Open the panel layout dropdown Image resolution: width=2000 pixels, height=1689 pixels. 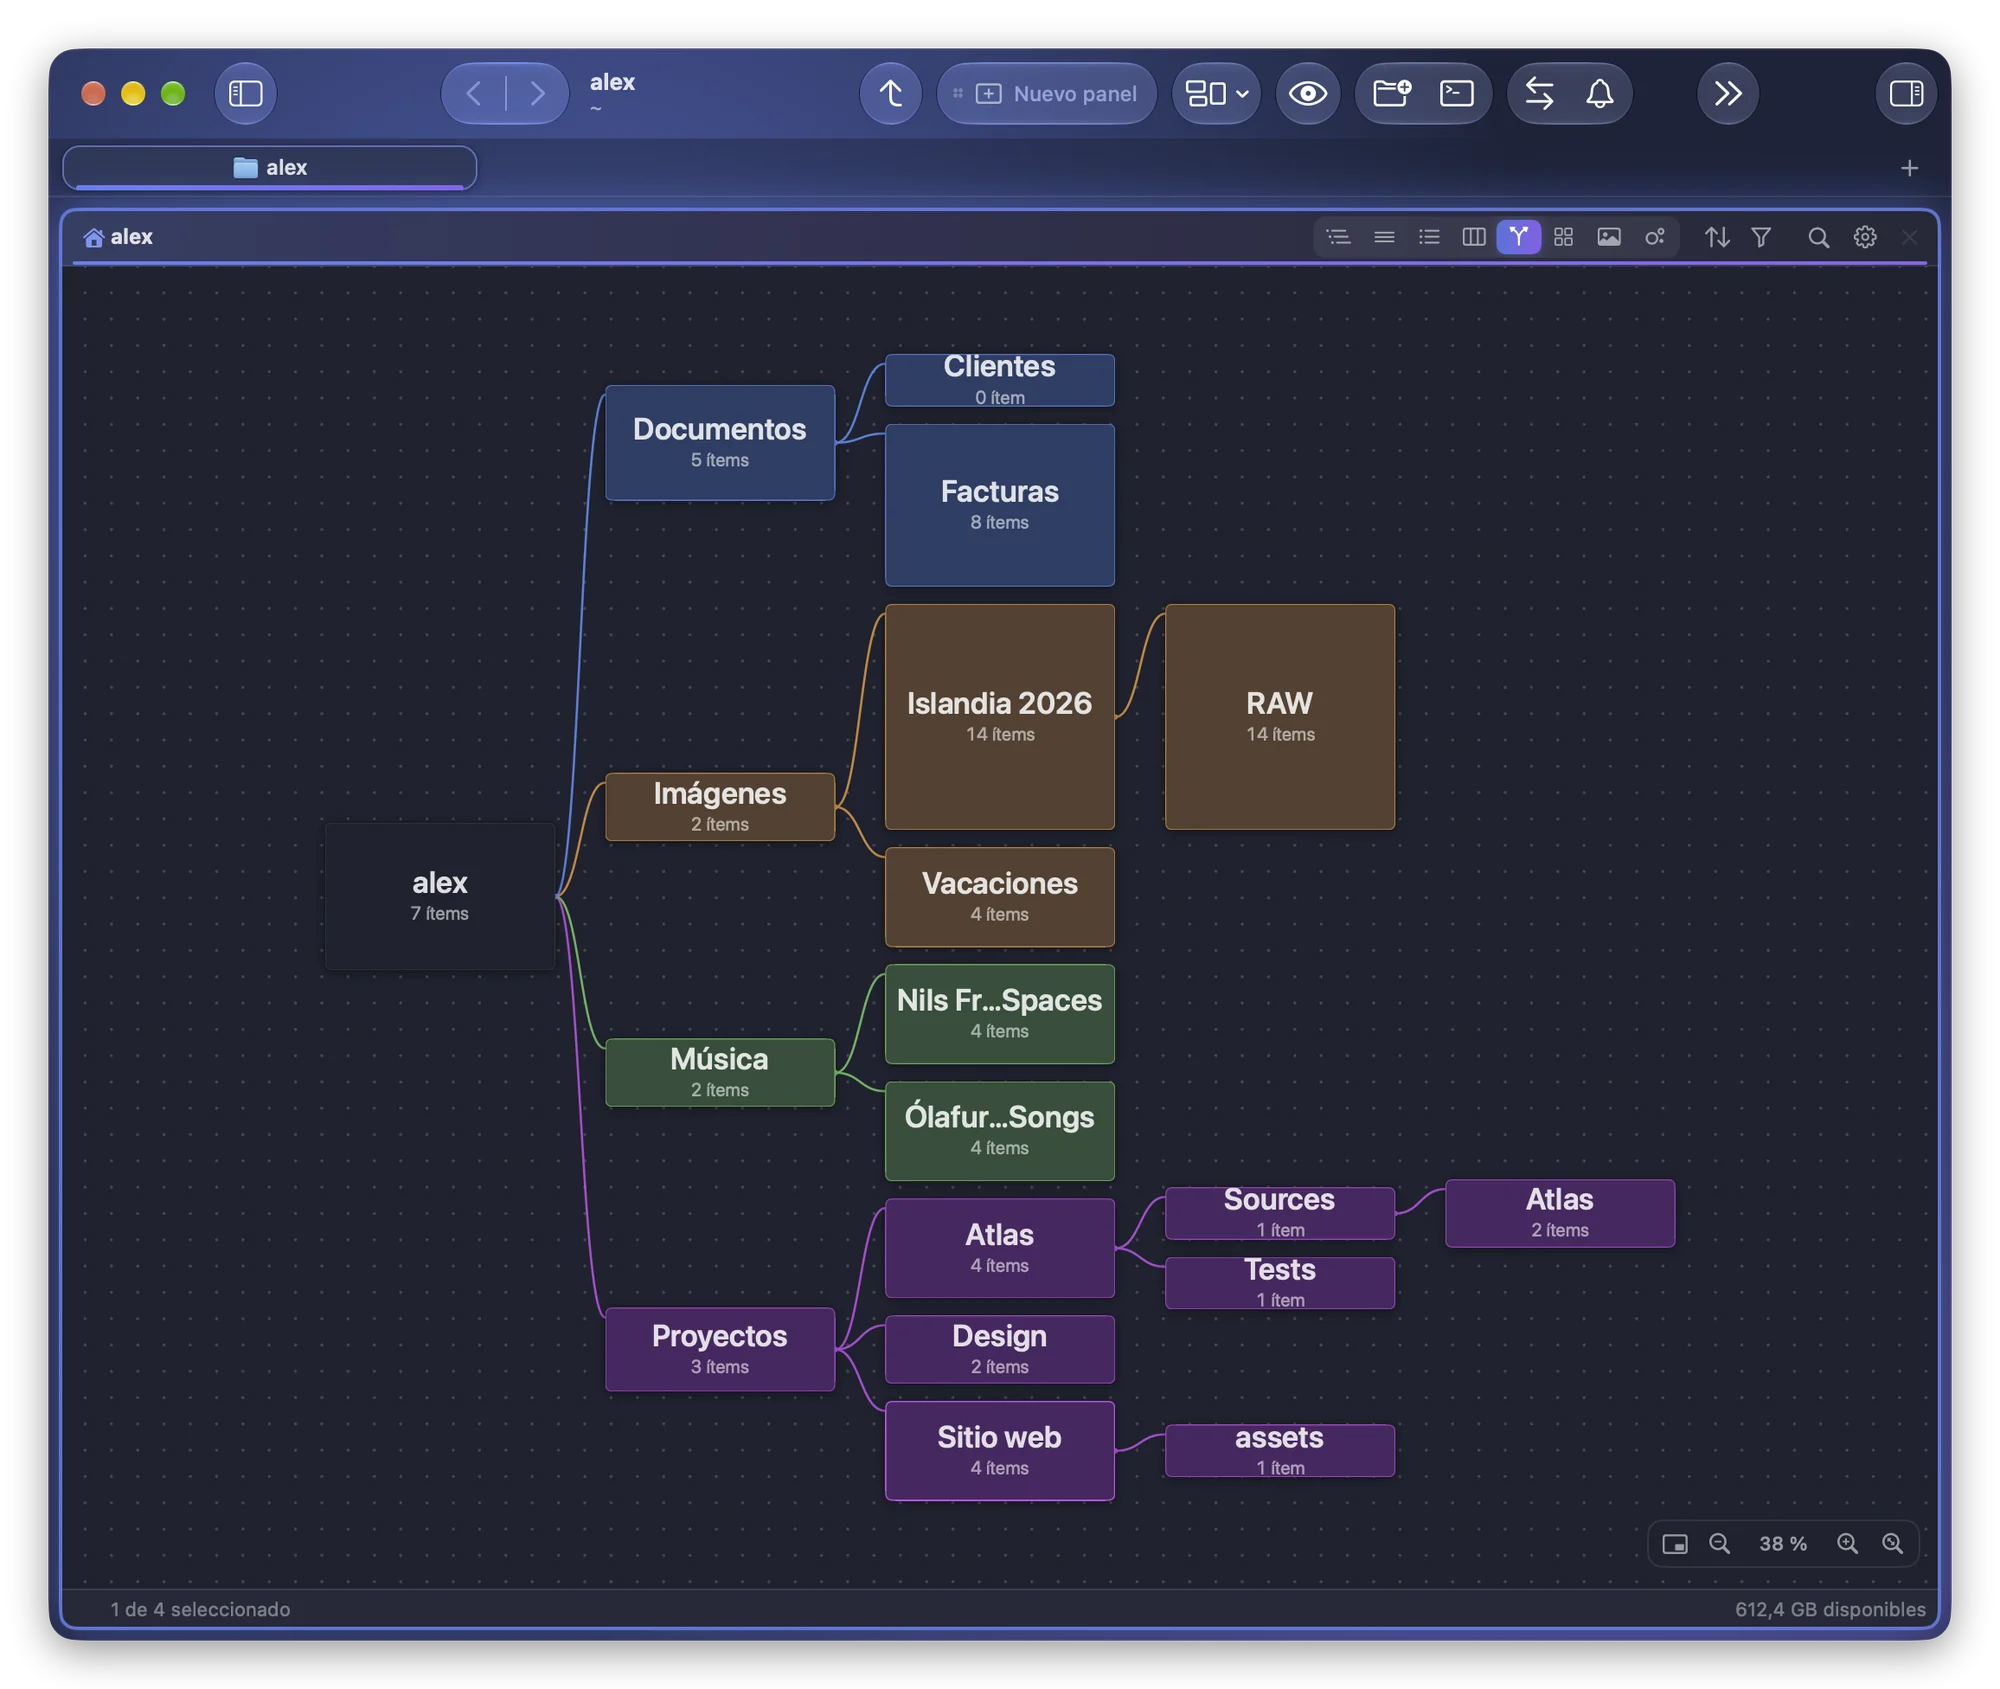[1215, 93]
